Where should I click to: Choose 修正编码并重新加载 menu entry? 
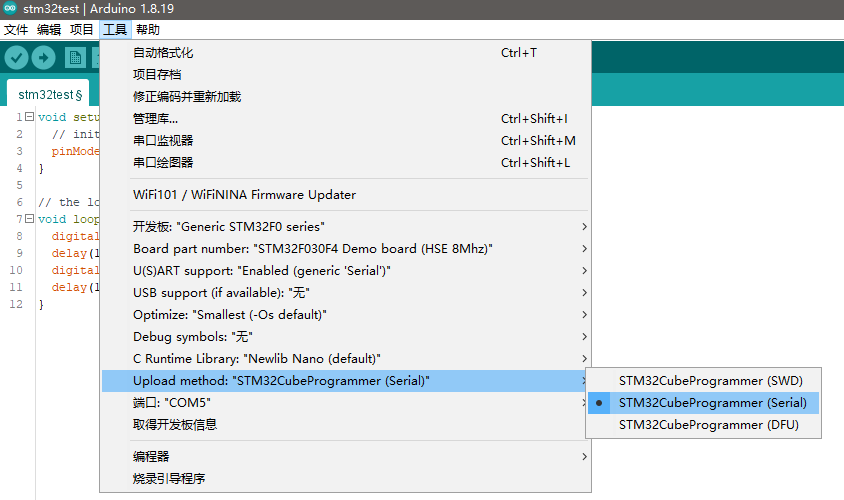(x=345, y=97)
